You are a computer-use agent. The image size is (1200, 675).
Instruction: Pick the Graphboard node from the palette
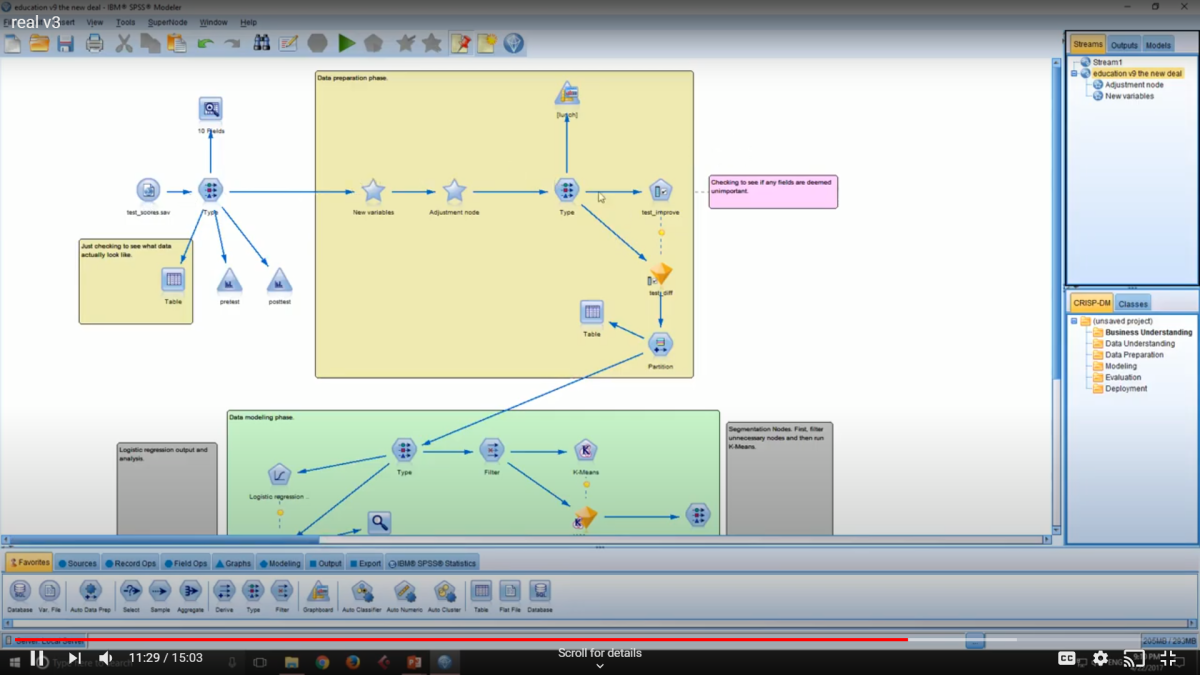pyautogui.click(x=318, y=591)
